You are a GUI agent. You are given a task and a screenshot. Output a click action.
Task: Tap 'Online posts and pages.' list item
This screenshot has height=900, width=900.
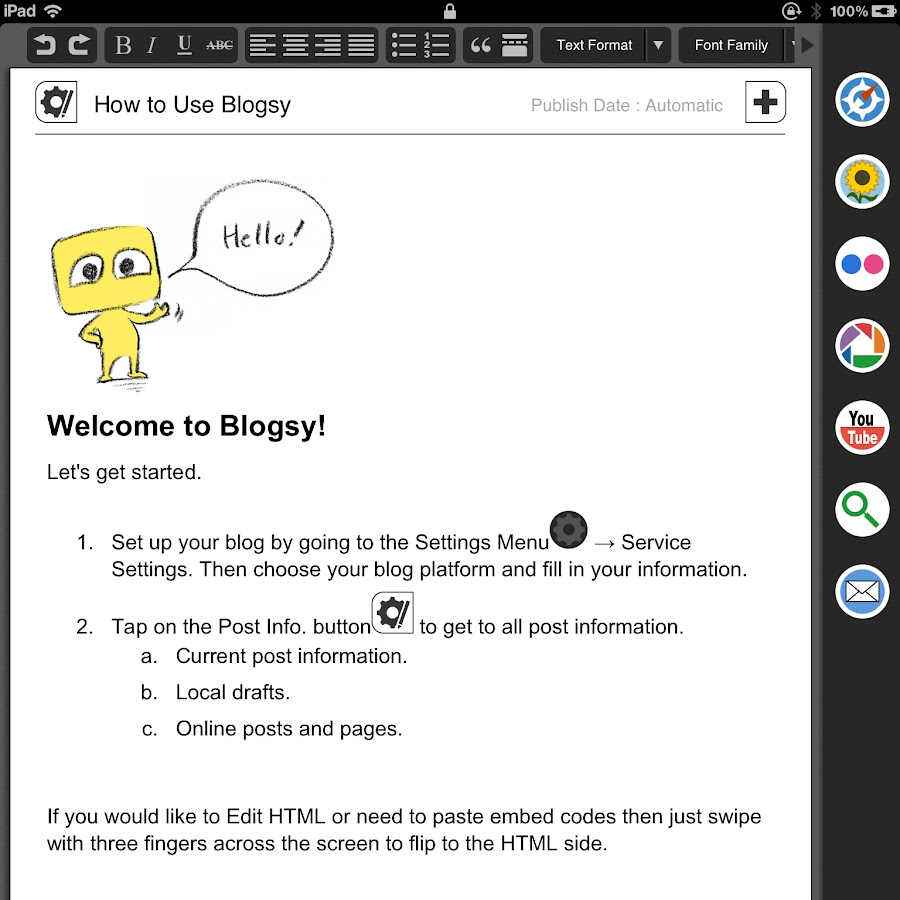coord(289,729)
